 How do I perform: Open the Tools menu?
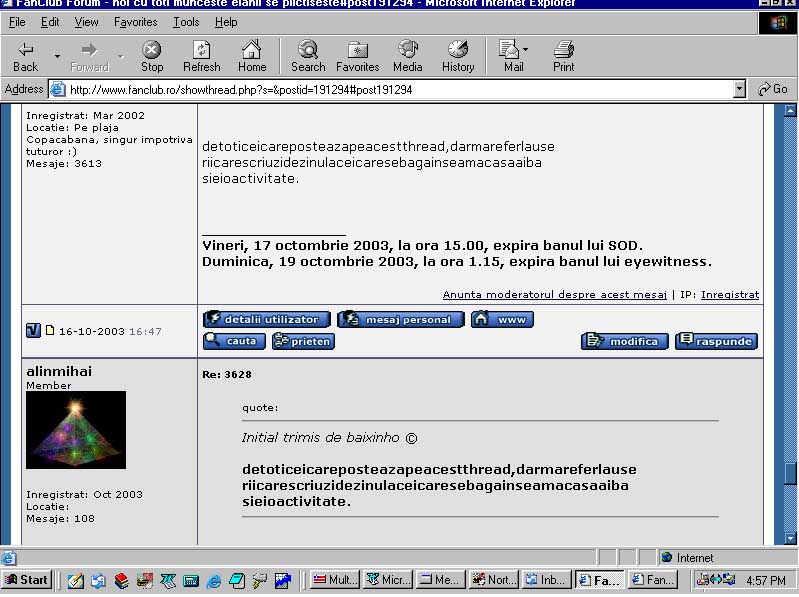186,22
